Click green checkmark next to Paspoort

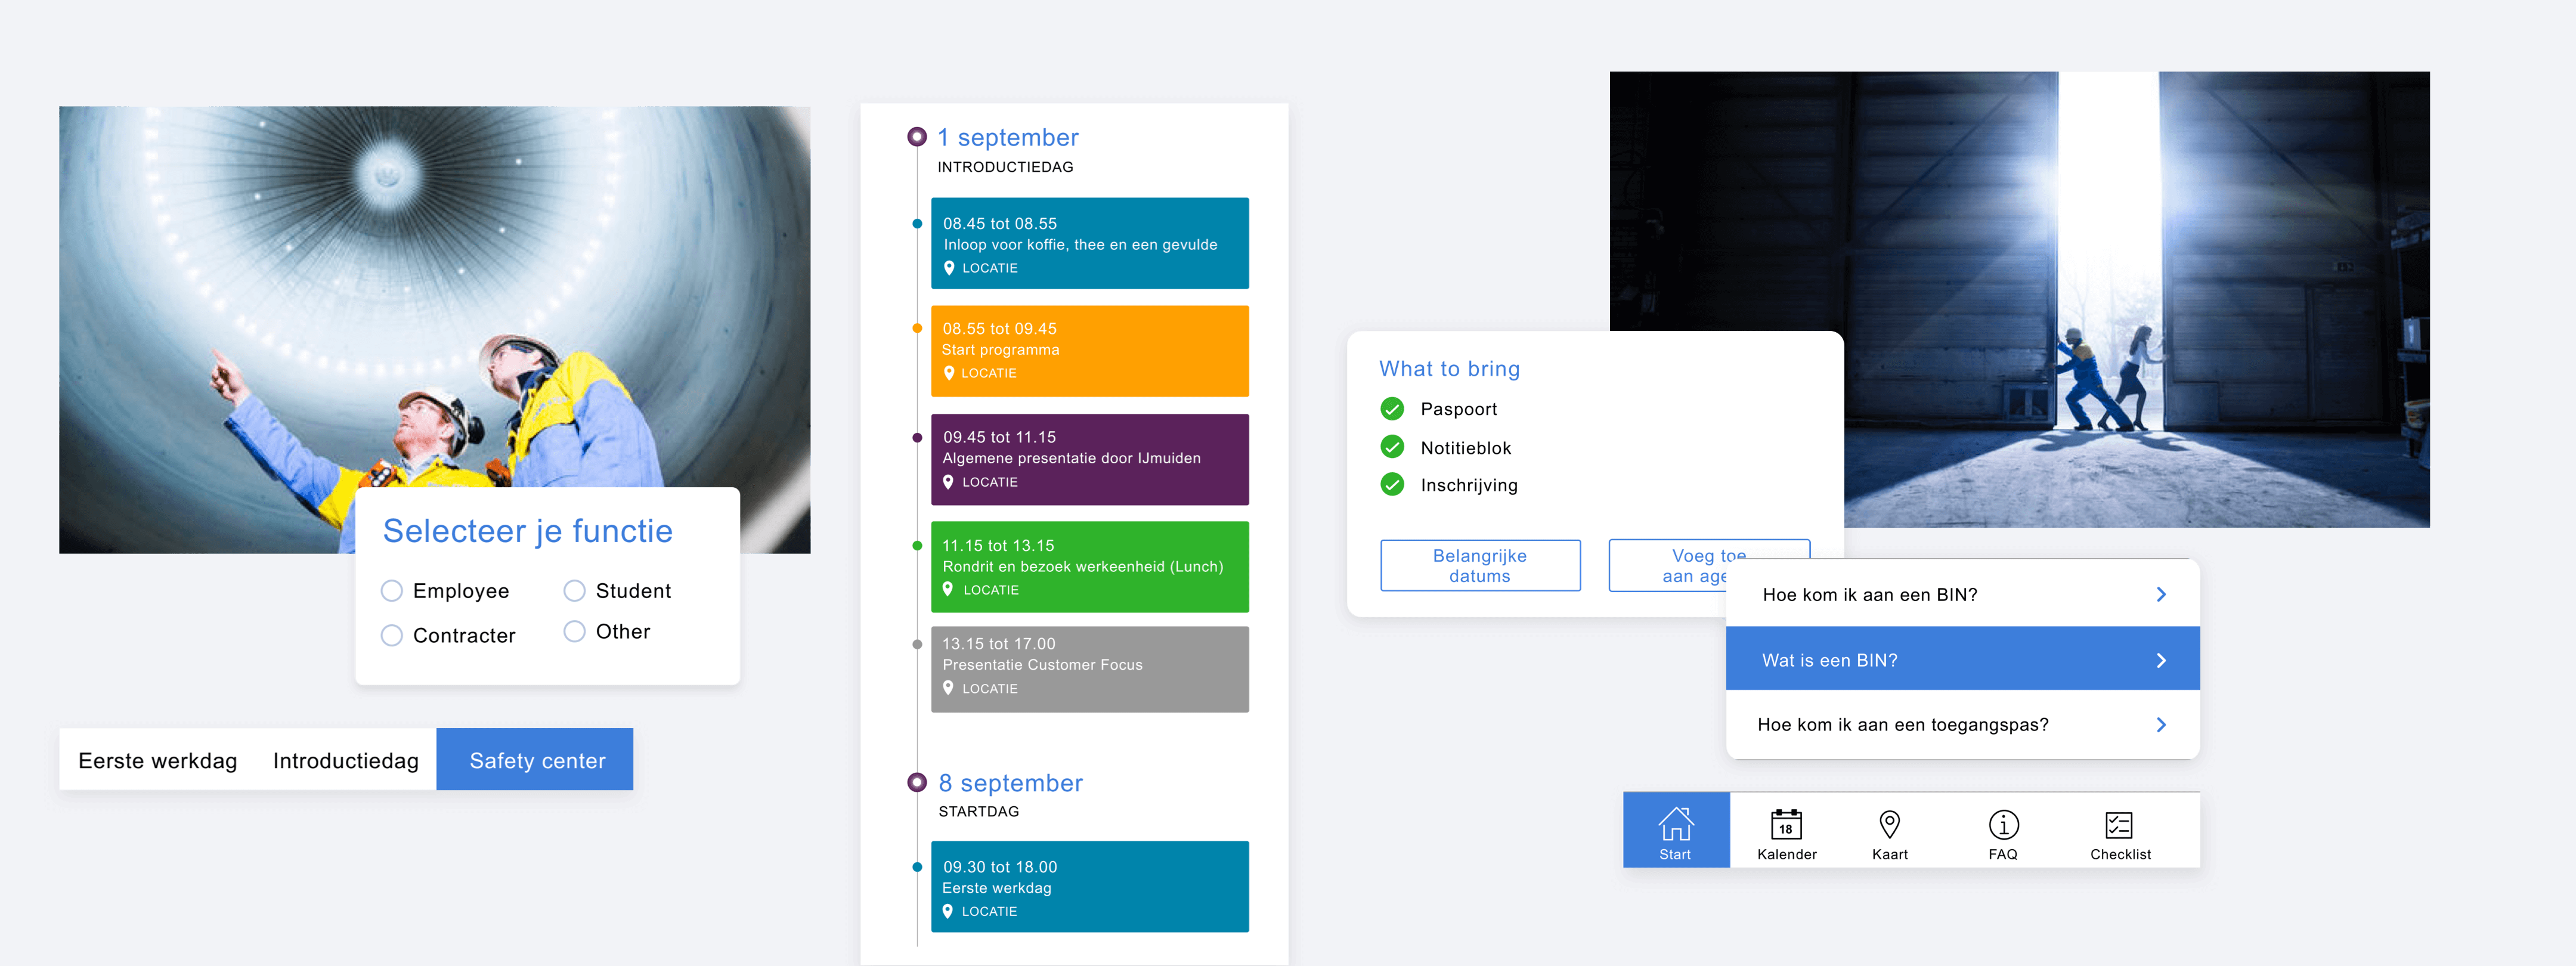click(x=1392, y=409)
